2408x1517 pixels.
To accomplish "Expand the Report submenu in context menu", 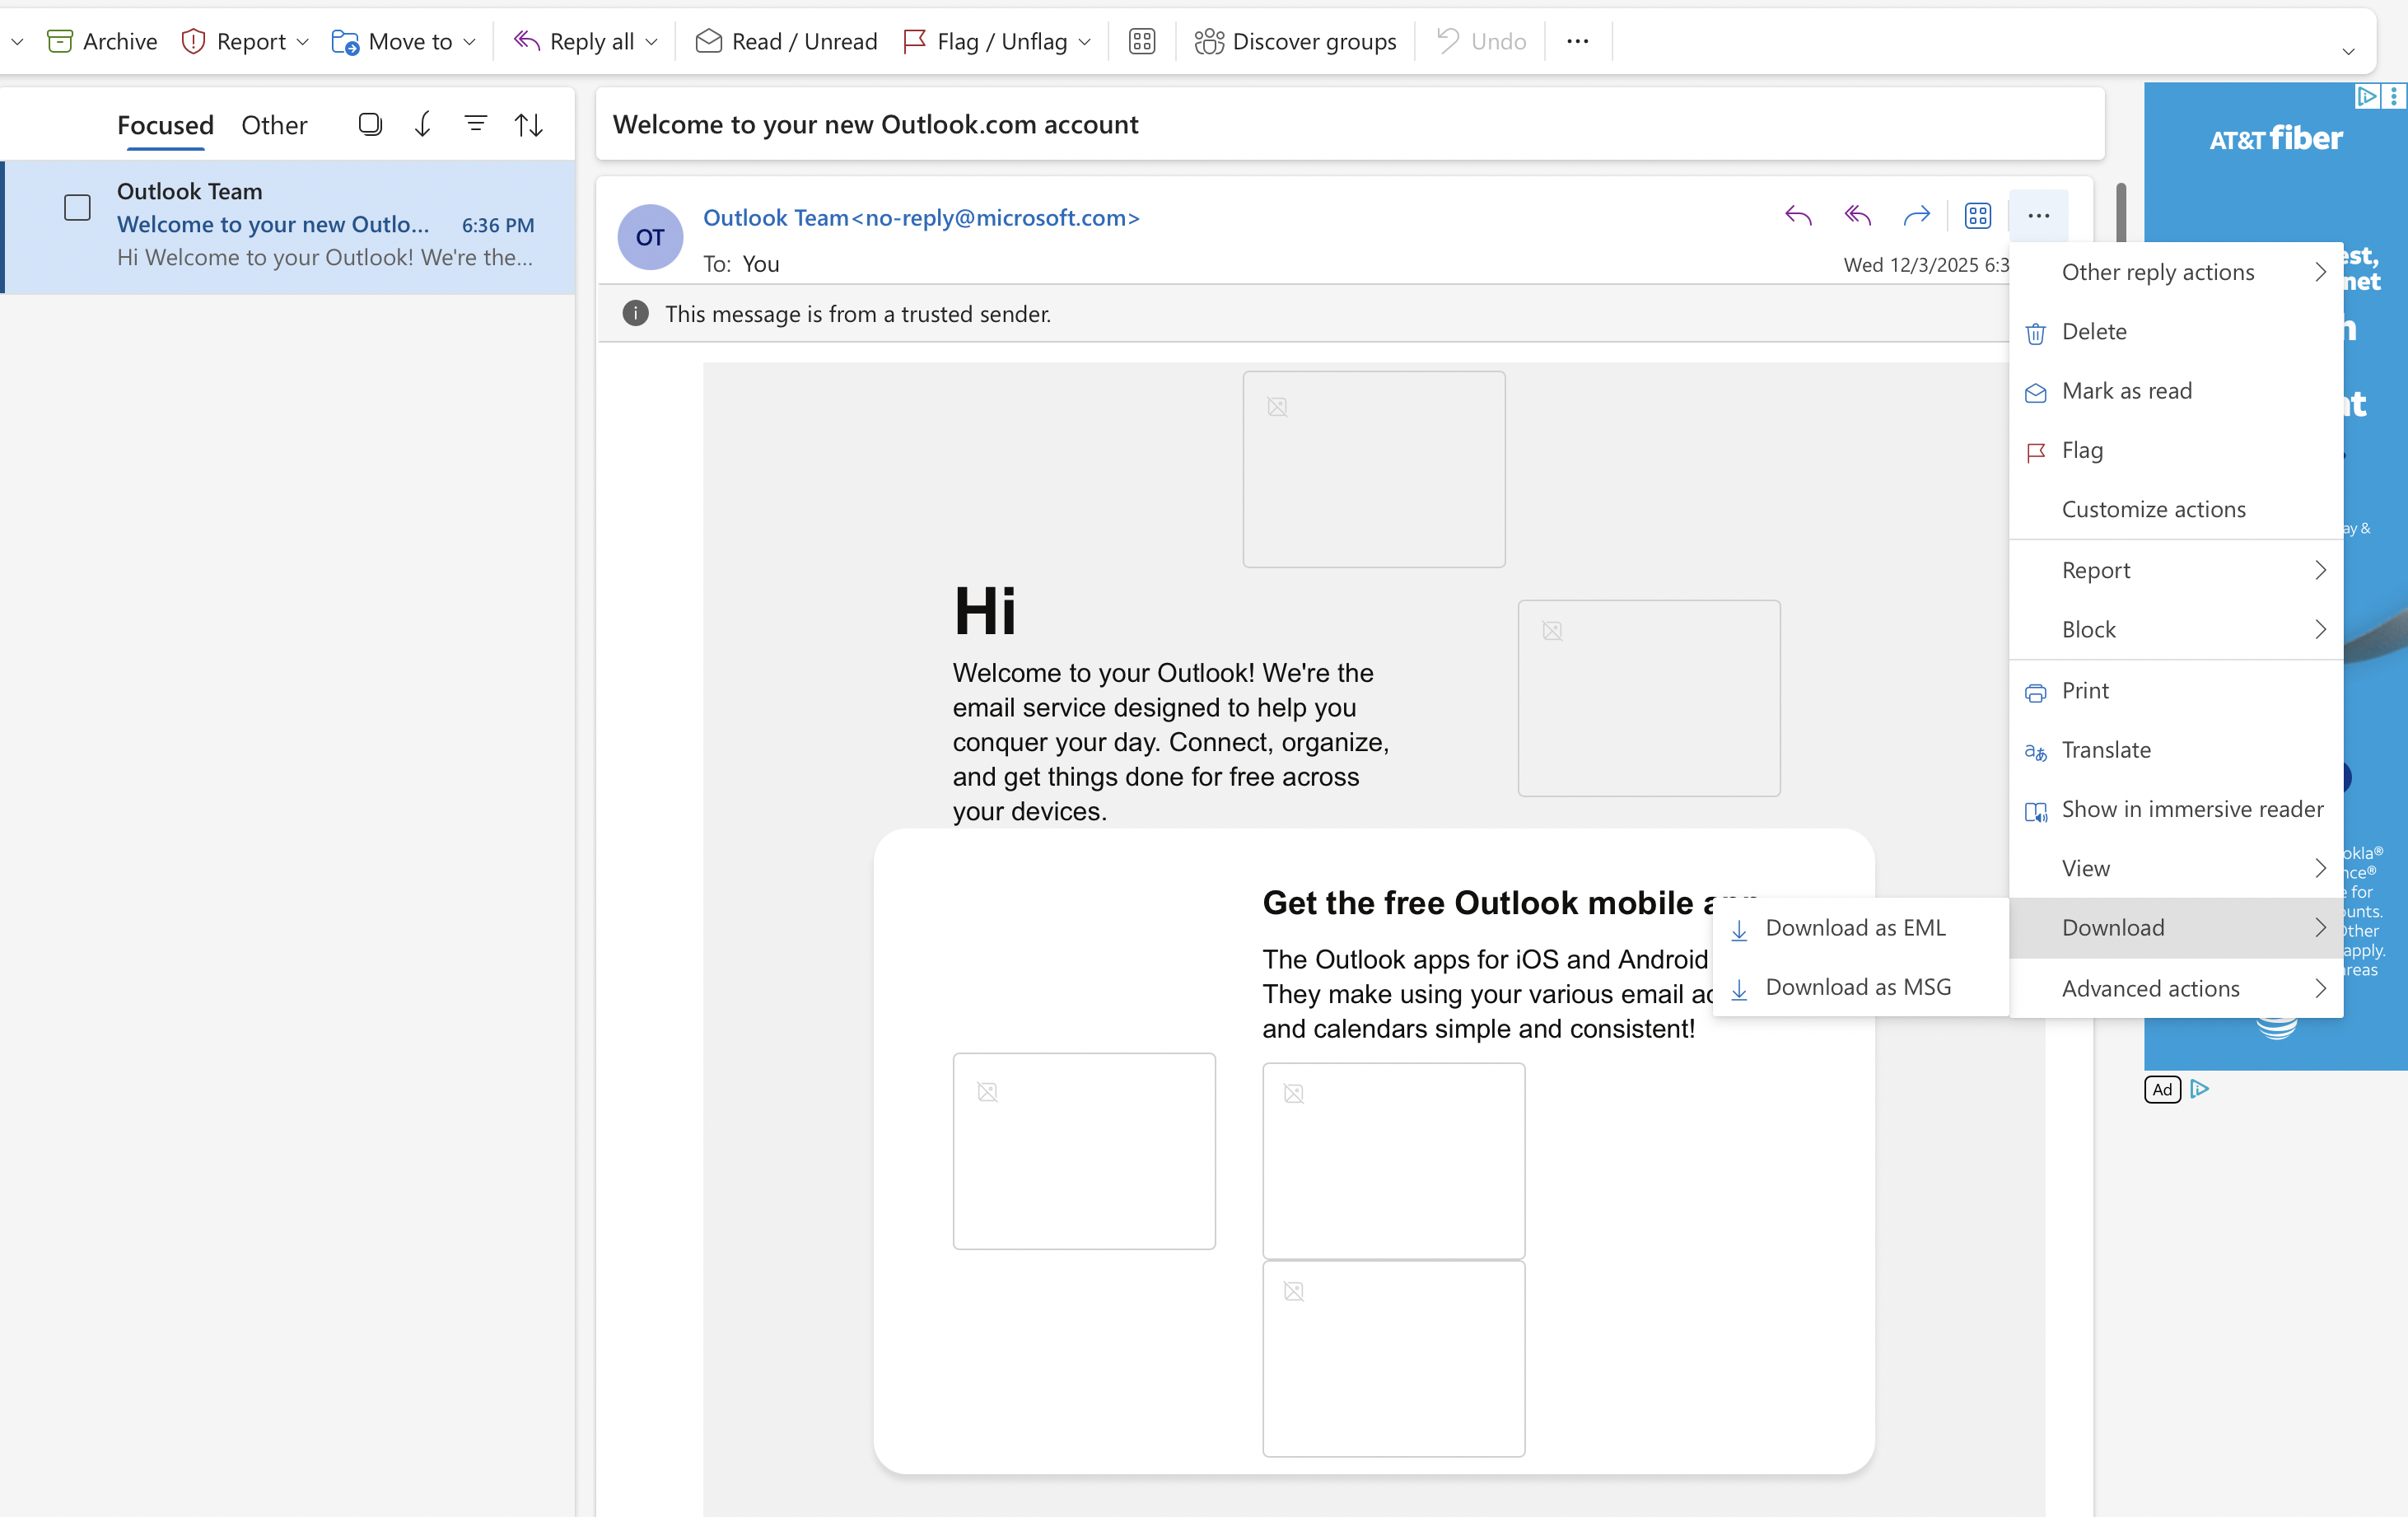I will [2176, 570].
